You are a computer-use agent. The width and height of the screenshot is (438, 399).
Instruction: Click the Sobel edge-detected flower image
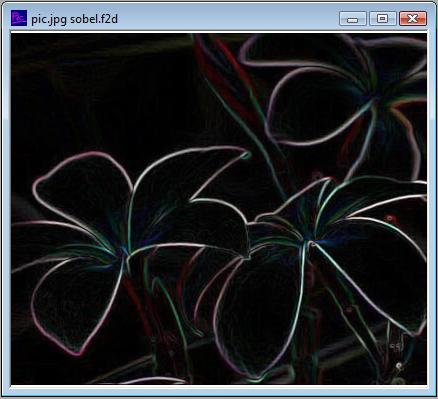point(219,208)
